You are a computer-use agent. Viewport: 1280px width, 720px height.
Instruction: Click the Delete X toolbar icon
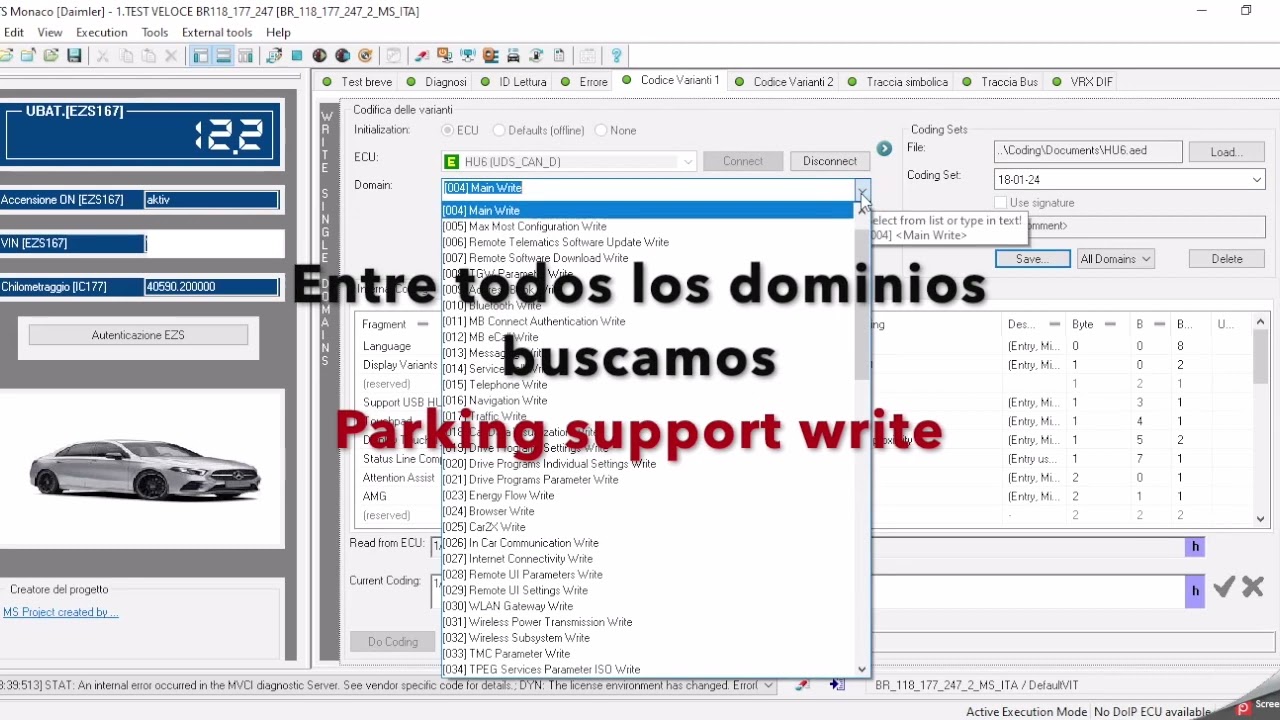point(171,56)
